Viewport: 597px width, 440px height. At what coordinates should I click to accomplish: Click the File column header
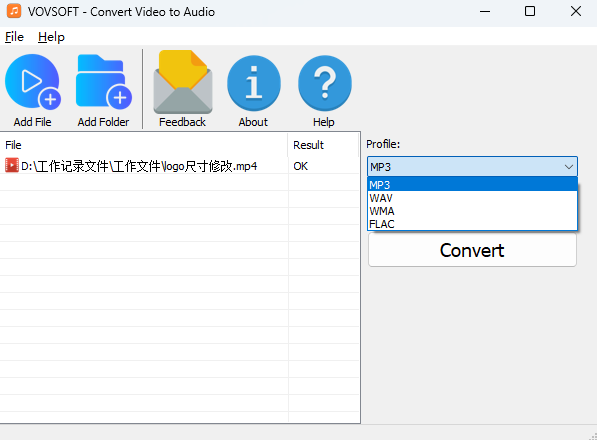[x=144, y=145]
